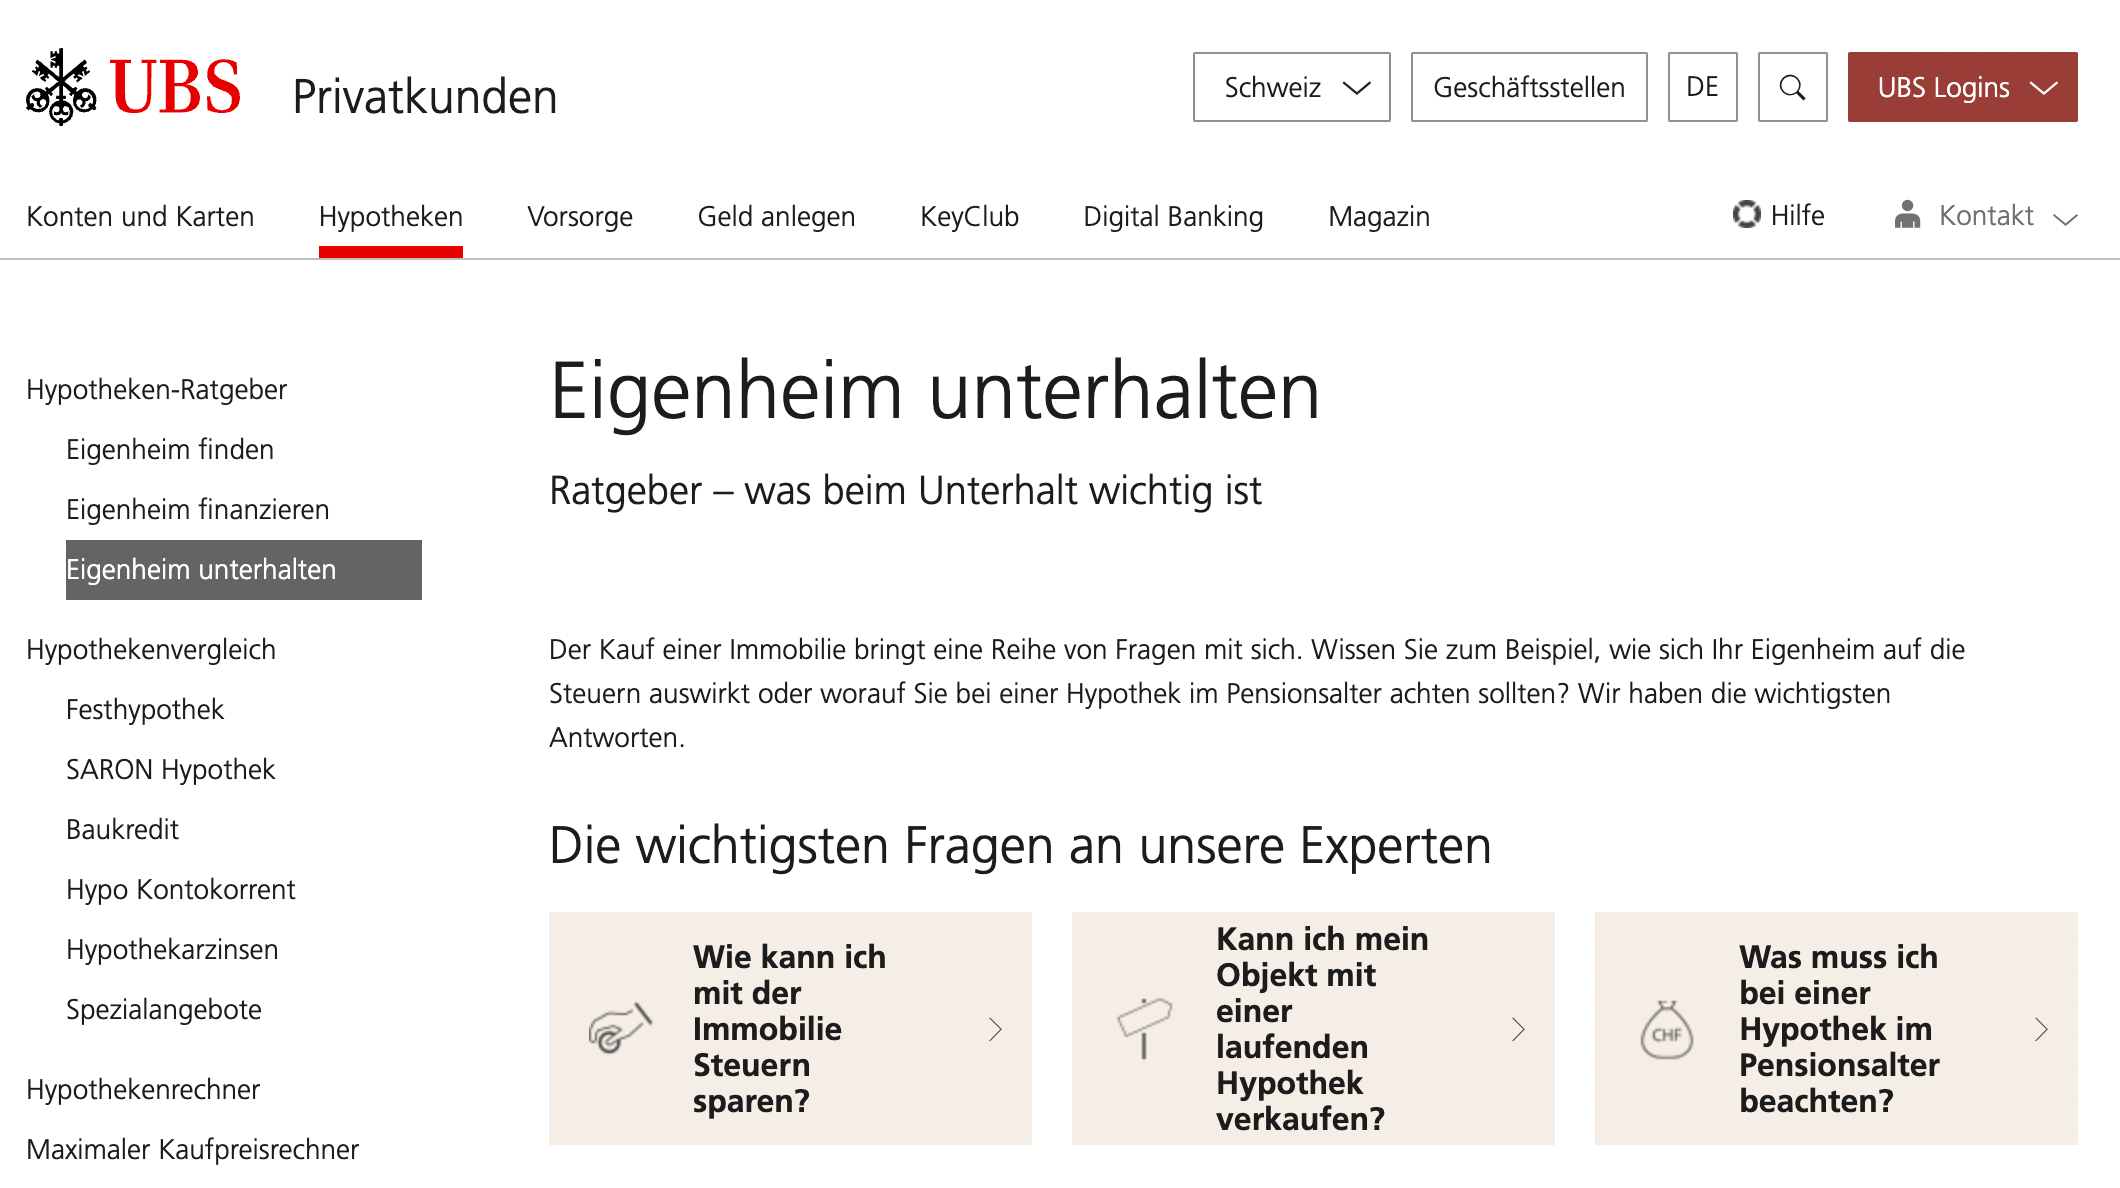Open the SARON Hypothek sidebar link
This screenshot has width=2120, height=1188.
(x=170, y=769)
